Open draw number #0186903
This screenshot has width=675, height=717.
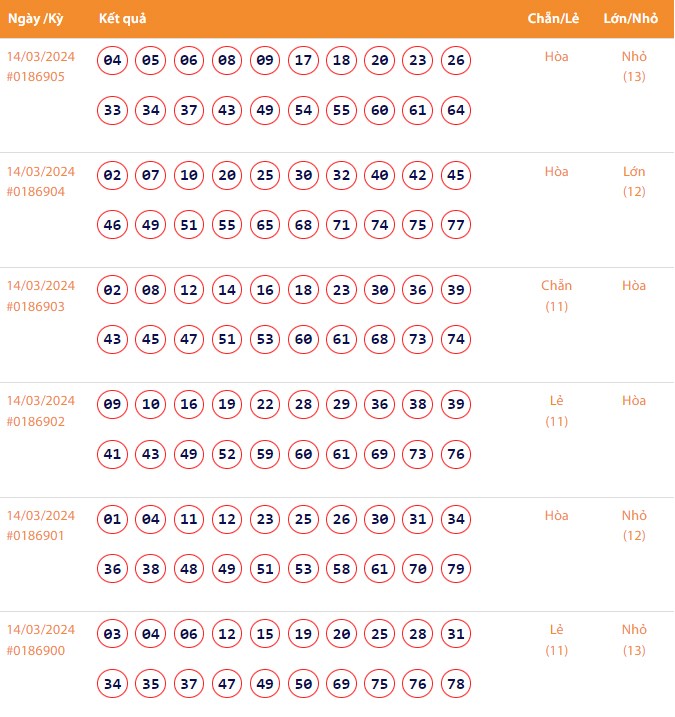point(35,307)
